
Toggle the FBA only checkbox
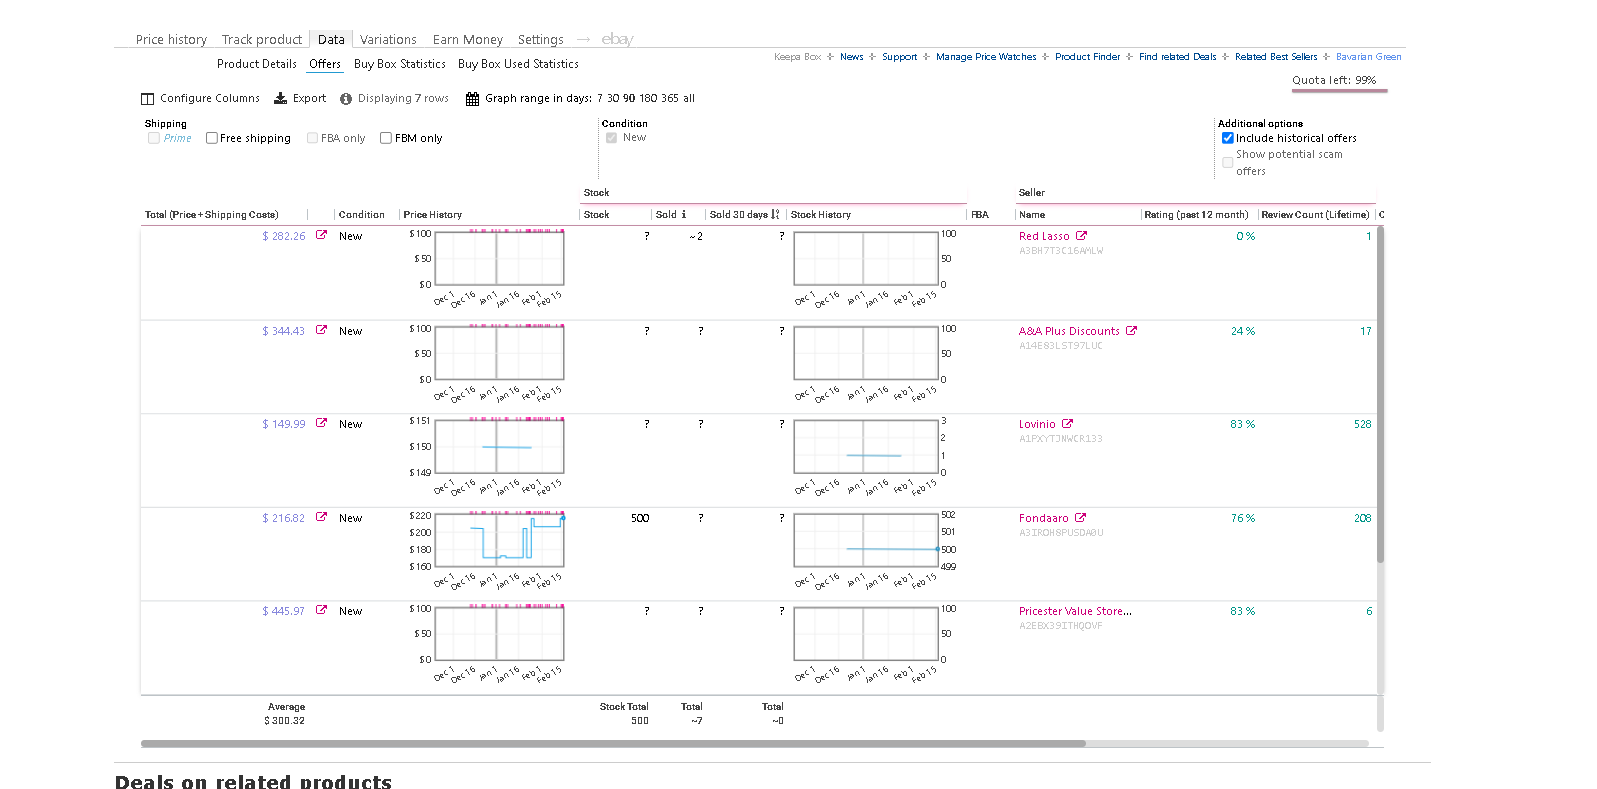(312, 138)
